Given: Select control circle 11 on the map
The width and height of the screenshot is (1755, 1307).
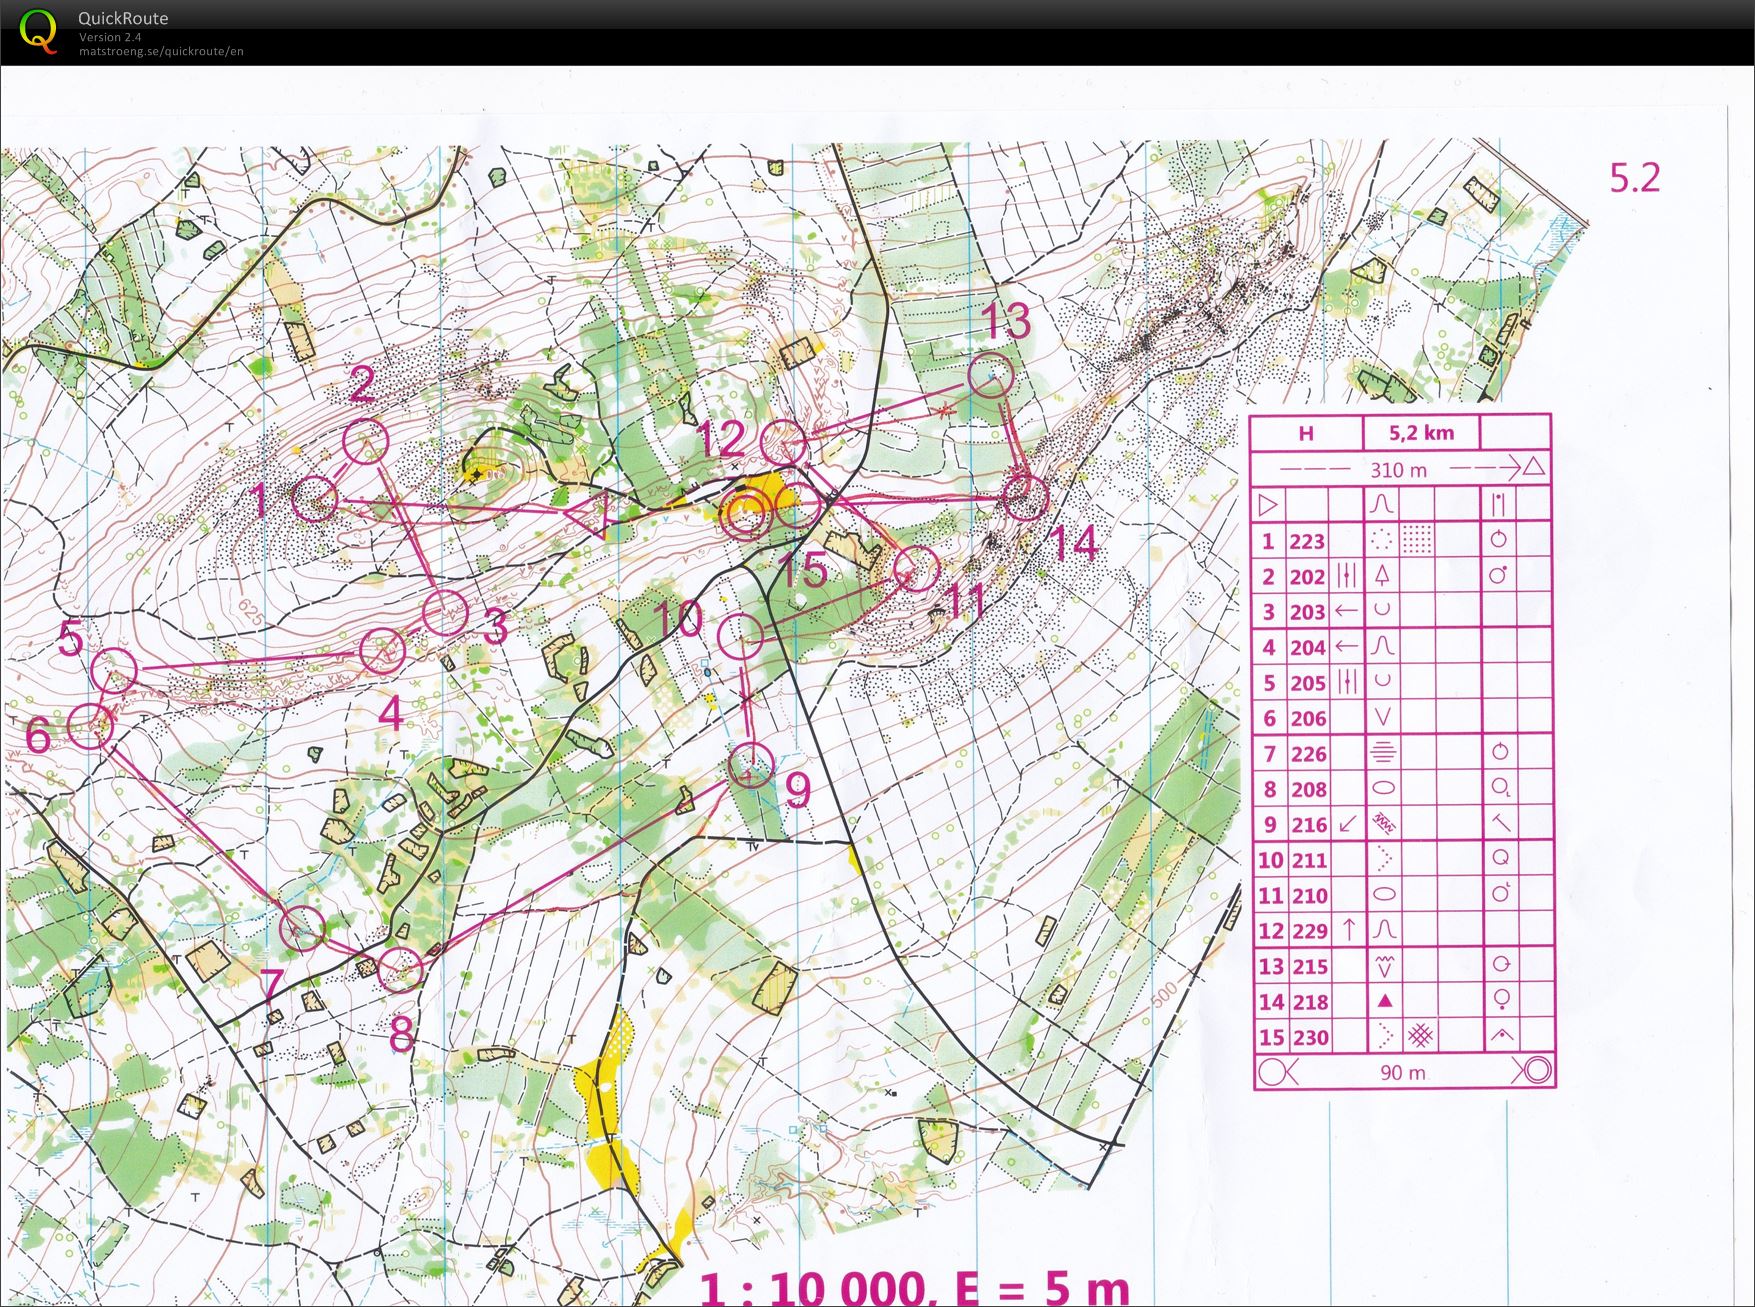Looking at the screenshot, I should 917,568.
